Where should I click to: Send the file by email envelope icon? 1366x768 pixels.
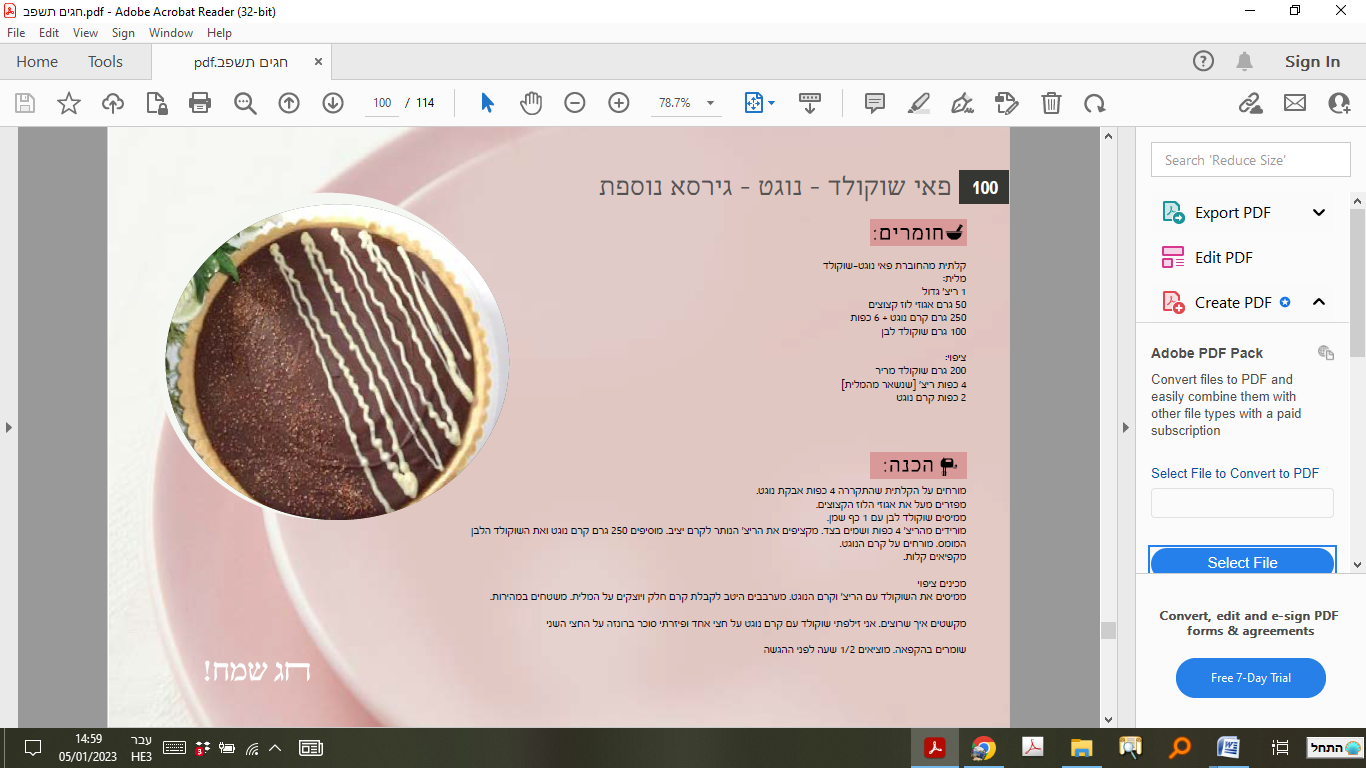point(1295,103)
